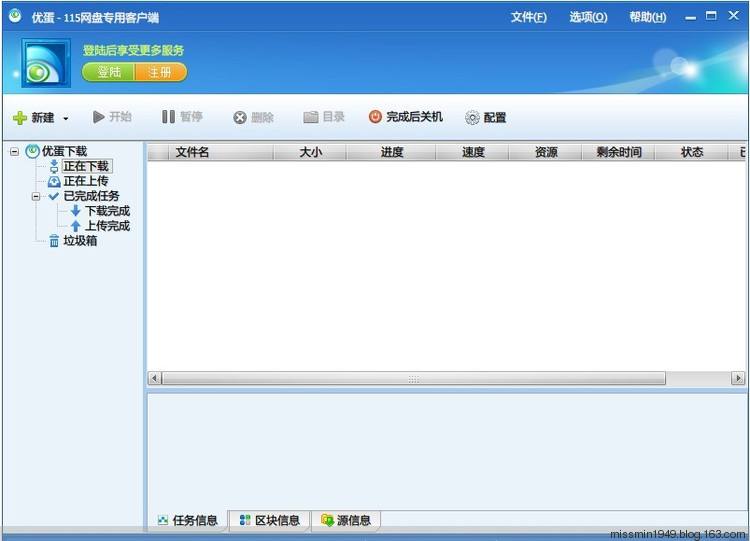This screenshot has width=750, height=541.
Task: Click the orange 注册 register button
Action: (161, 72)
